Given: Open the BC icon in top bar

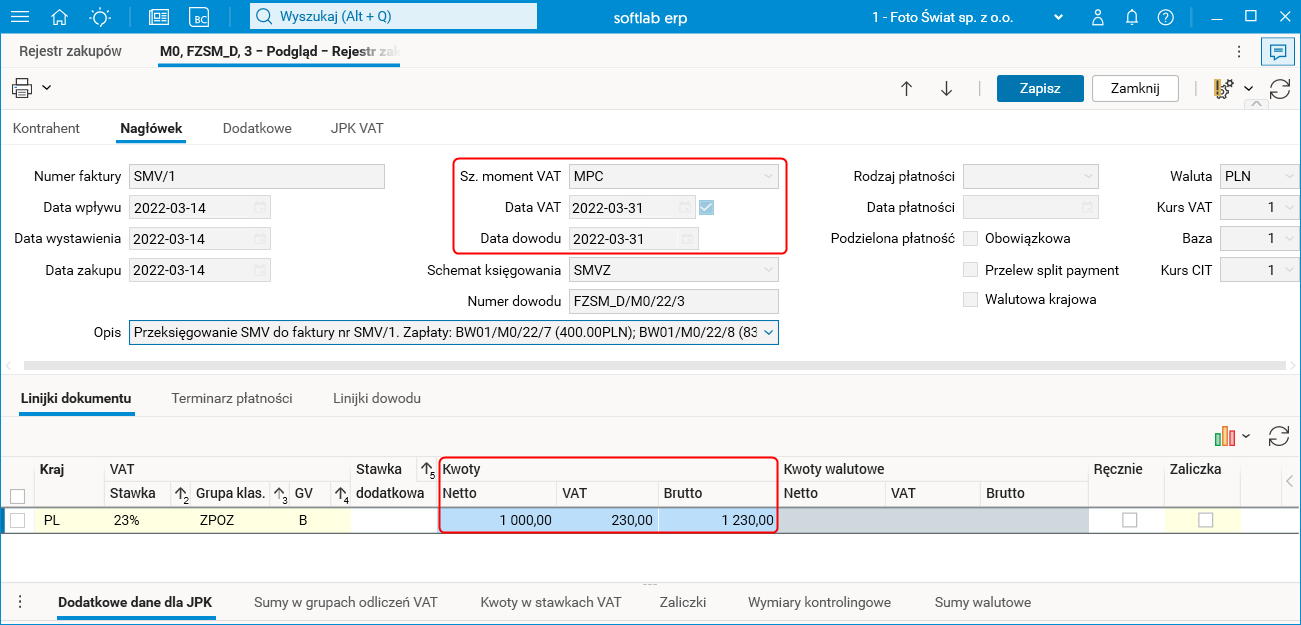Looking at the screenshot, I should tap(200, 17).
